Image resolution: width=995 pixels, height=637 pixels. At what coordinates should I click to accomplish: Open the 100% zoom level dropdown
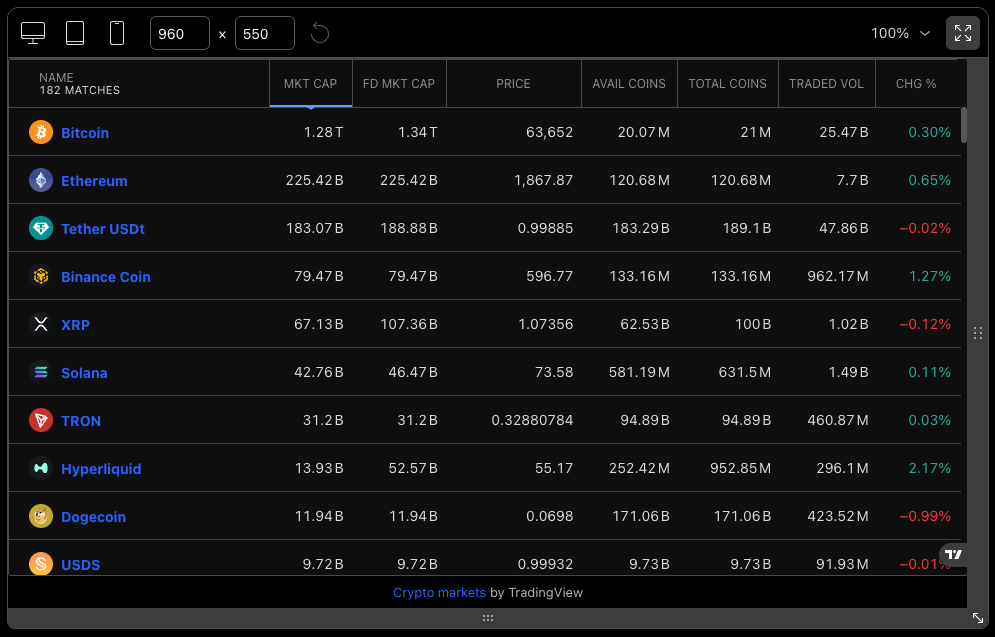tap(900, 33)
